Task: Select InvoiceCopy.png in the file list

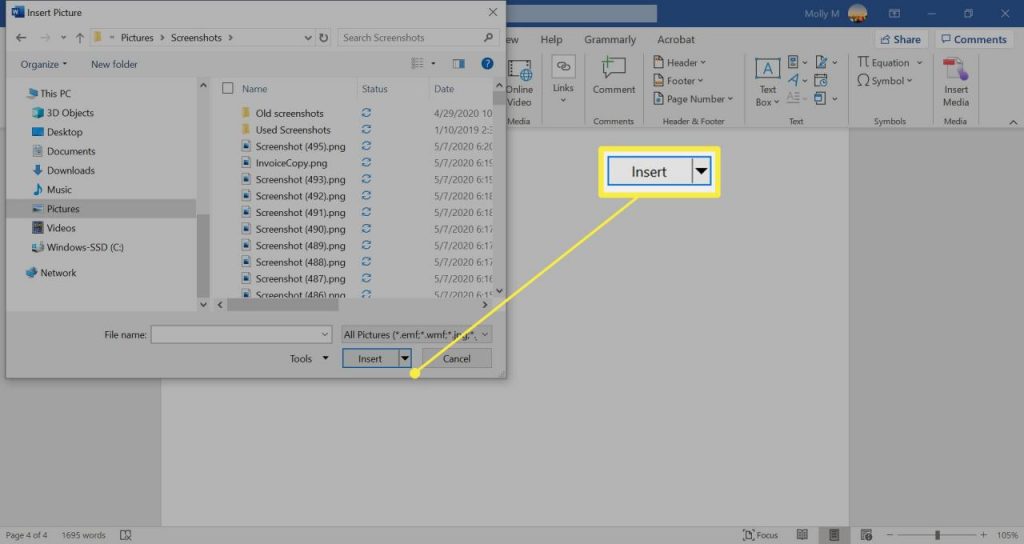Action: click(291, 163)
